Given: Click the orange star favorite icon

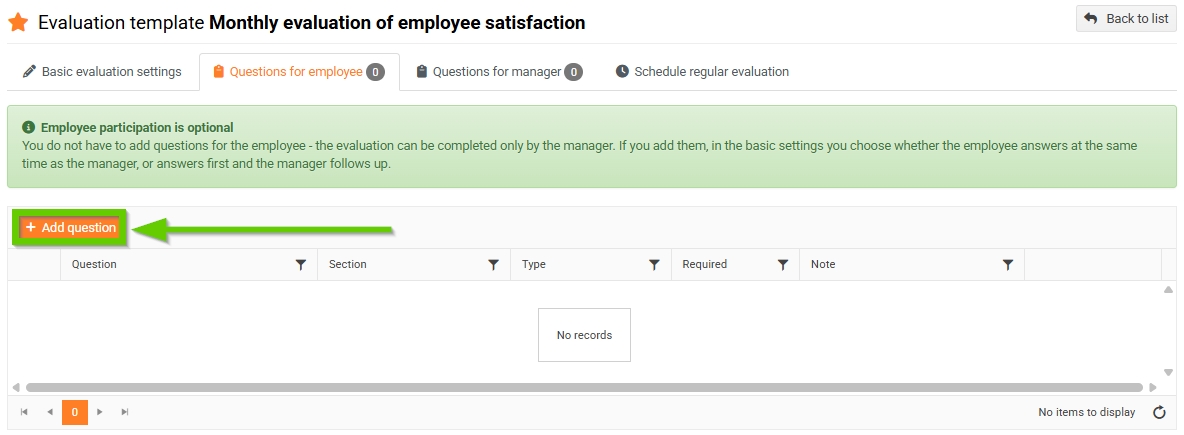Looking at the screenshot, I should coord(18,22).
